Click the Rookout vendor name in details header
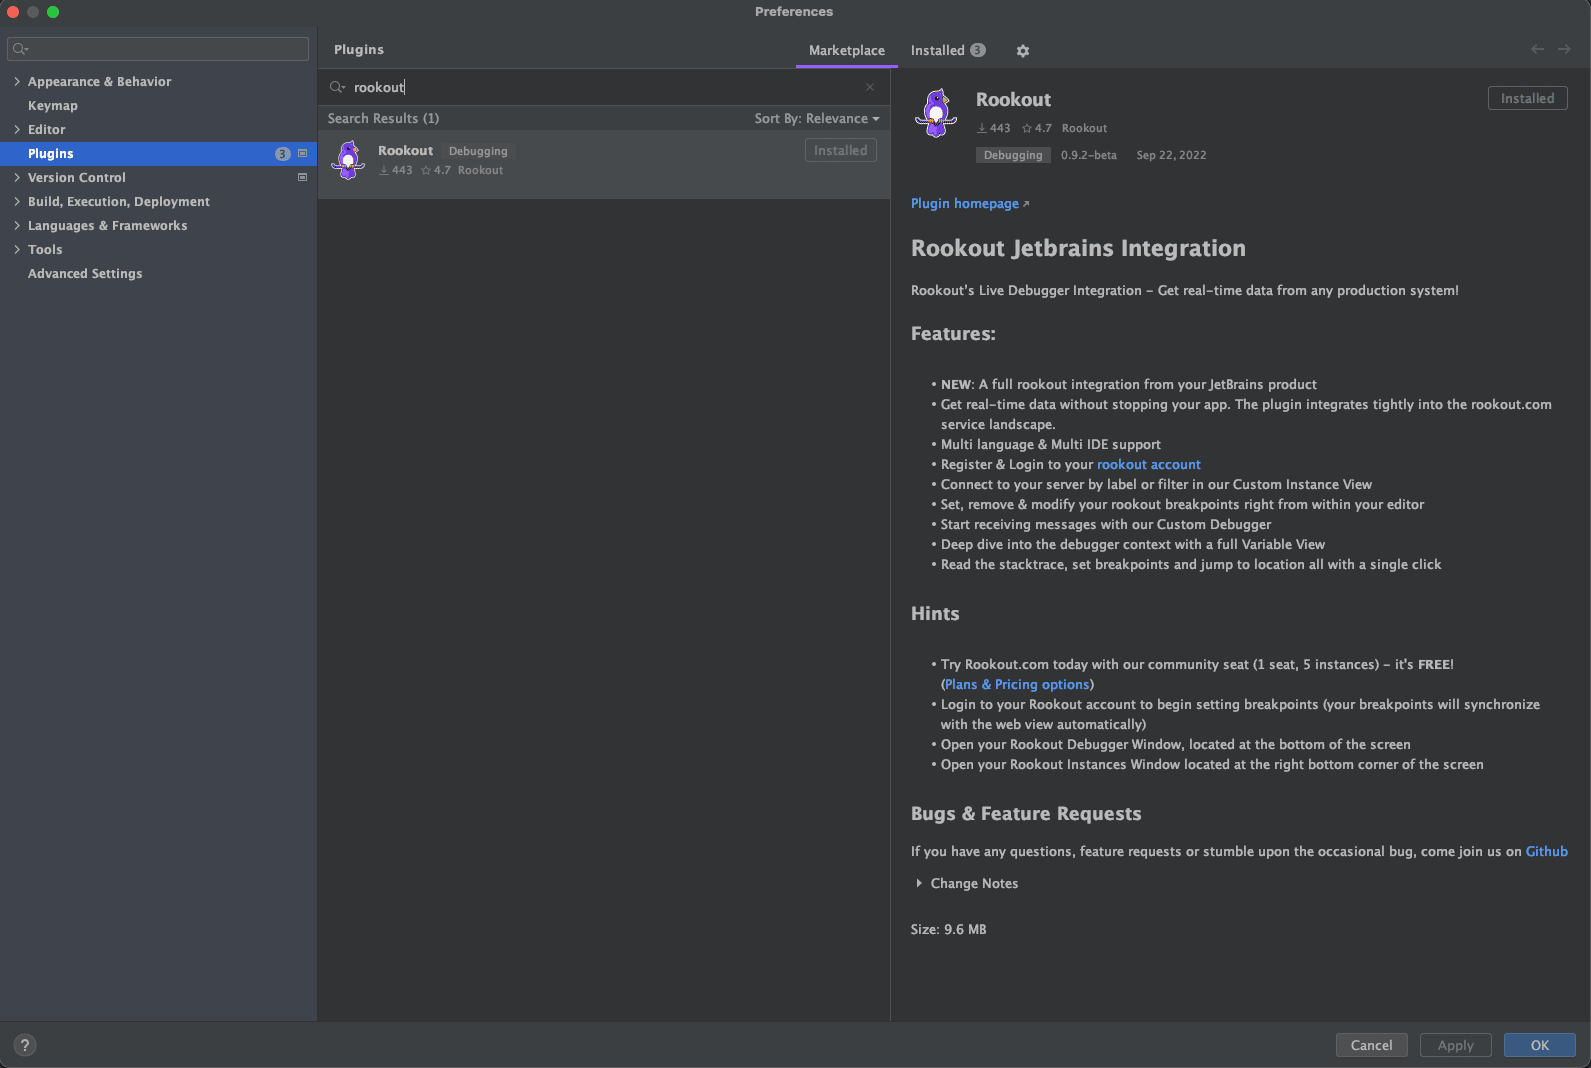The width and height of the screenshot is (1591, 1068). point(1084,128)
